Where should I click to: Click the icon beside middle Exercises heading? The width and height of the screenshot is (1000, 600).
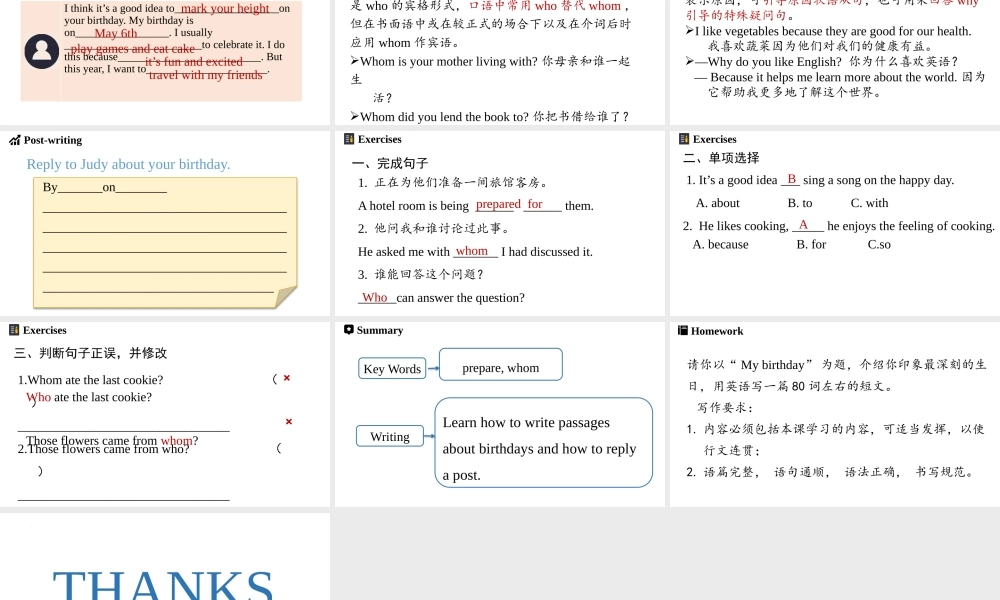(x=349, y=139)
